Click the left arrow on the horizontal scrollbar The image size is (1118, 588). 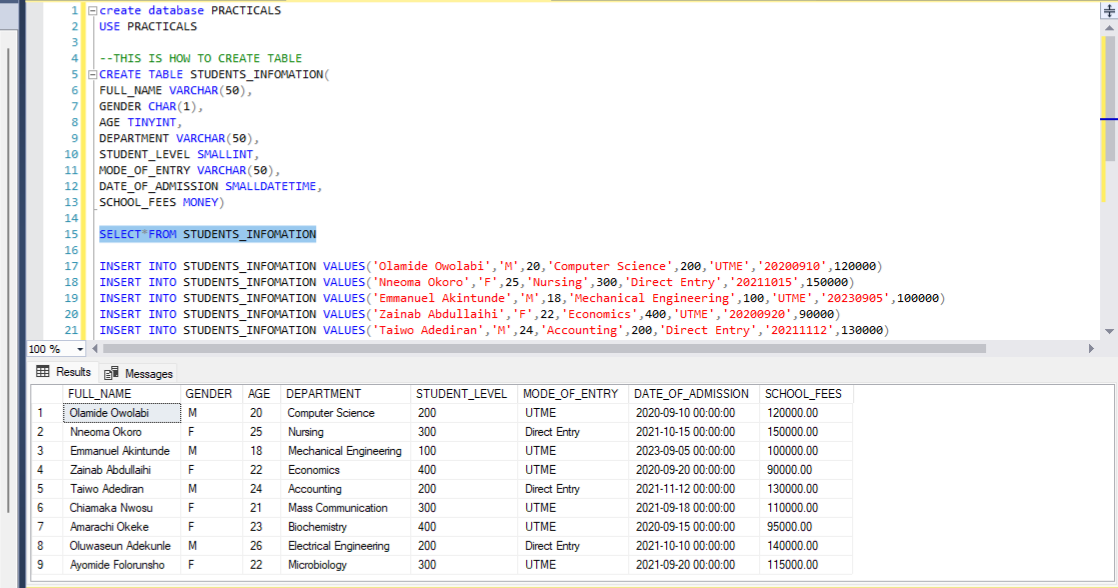point(93,350)
